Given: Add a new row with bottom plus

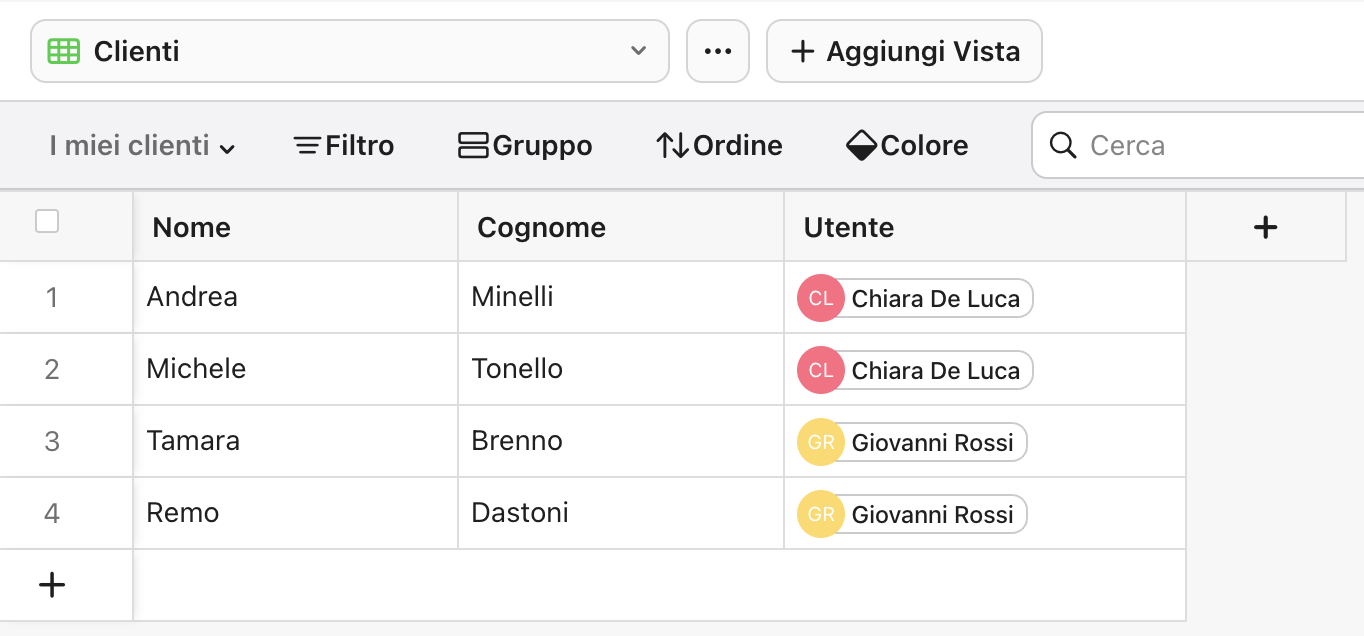Looking at the screenshot, I should click(x=51, y=584).
